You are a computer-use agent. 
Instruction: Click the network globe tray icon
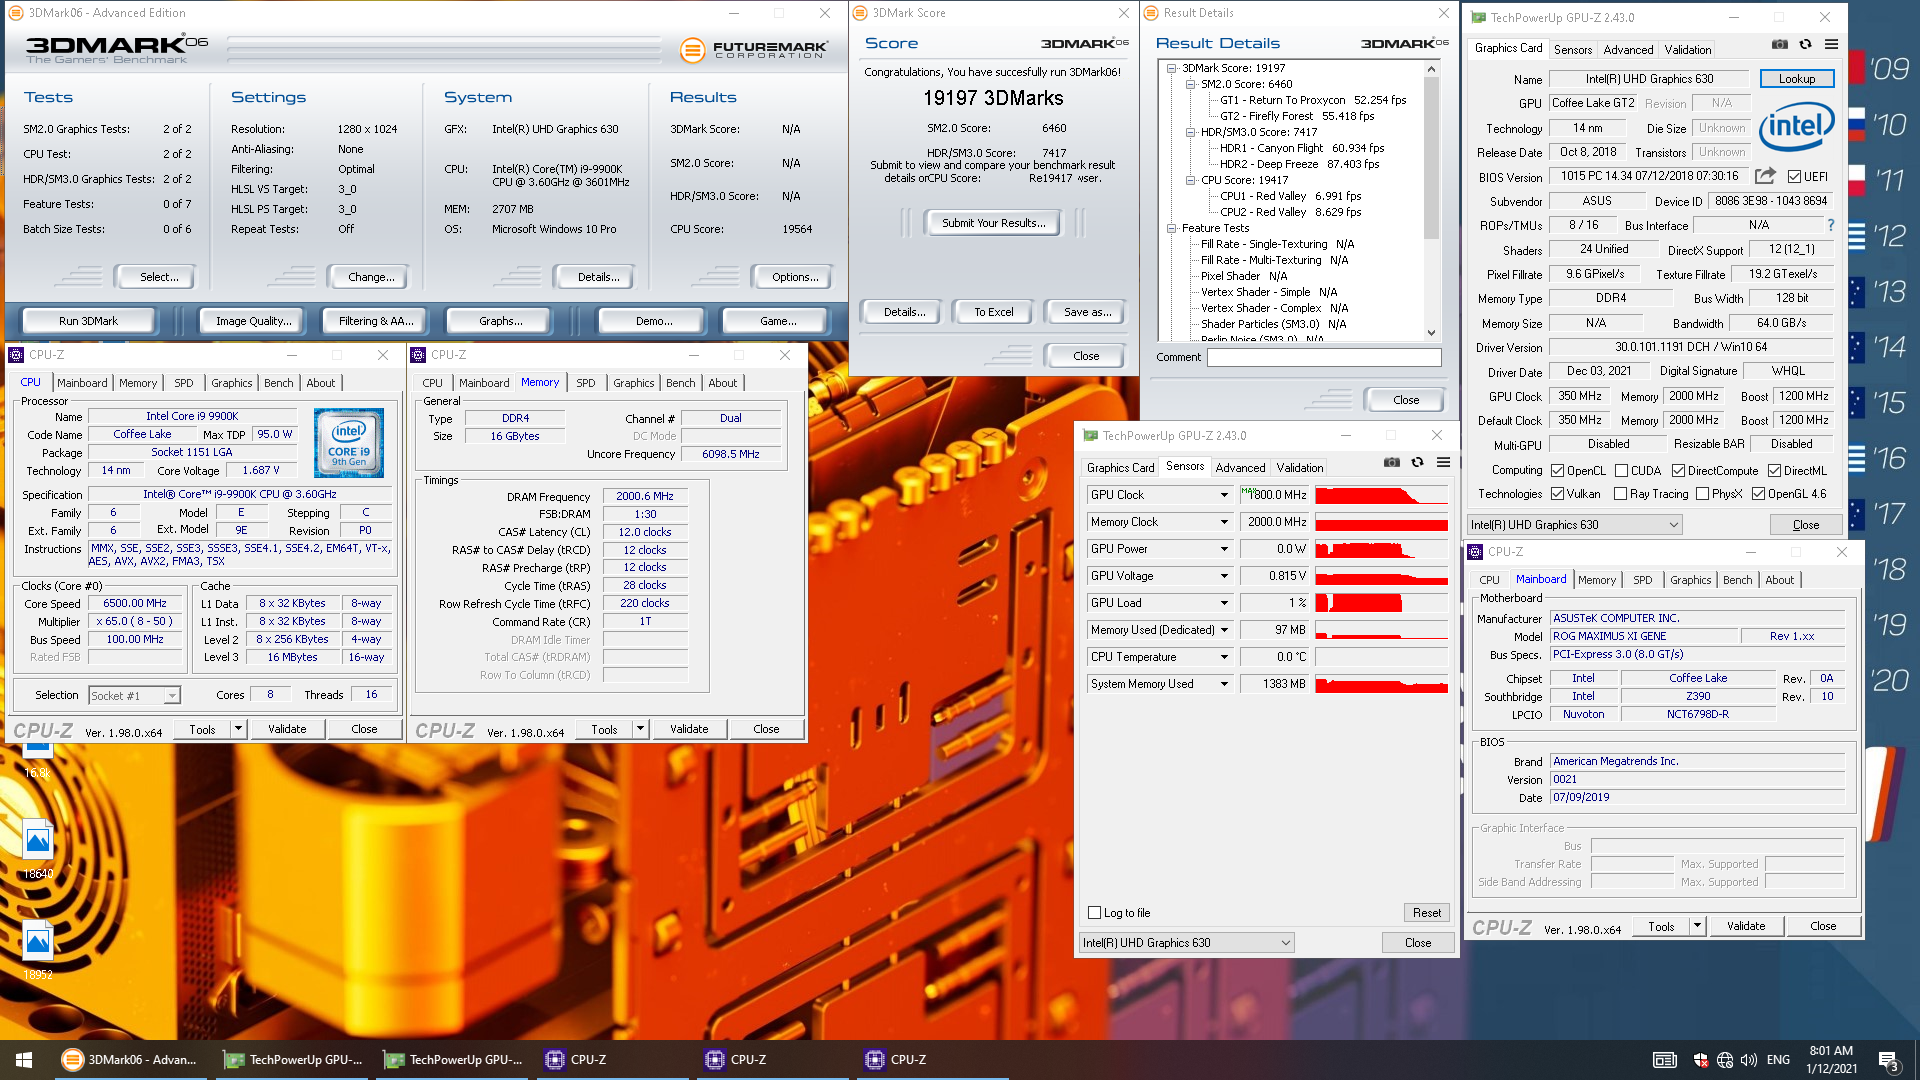point(1725,1060)
